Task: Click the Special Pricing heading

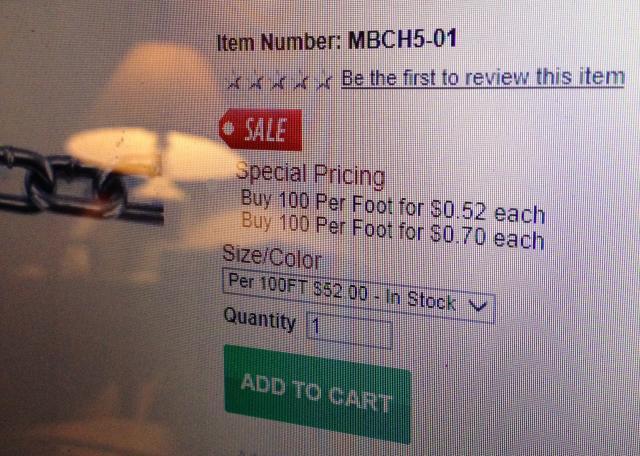Action: tap(310, 174)
